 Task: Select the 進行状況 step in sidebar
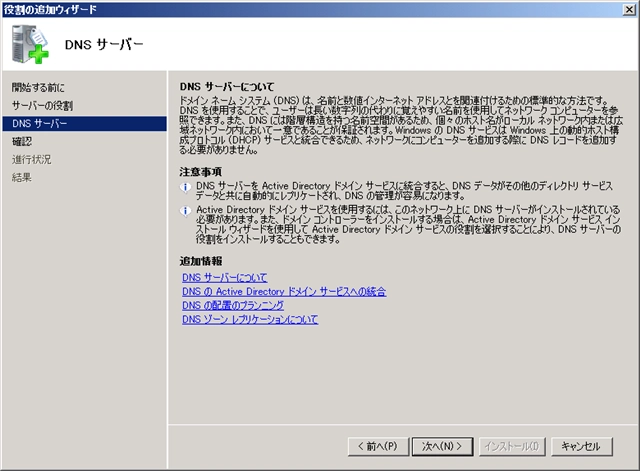[31, 160]
